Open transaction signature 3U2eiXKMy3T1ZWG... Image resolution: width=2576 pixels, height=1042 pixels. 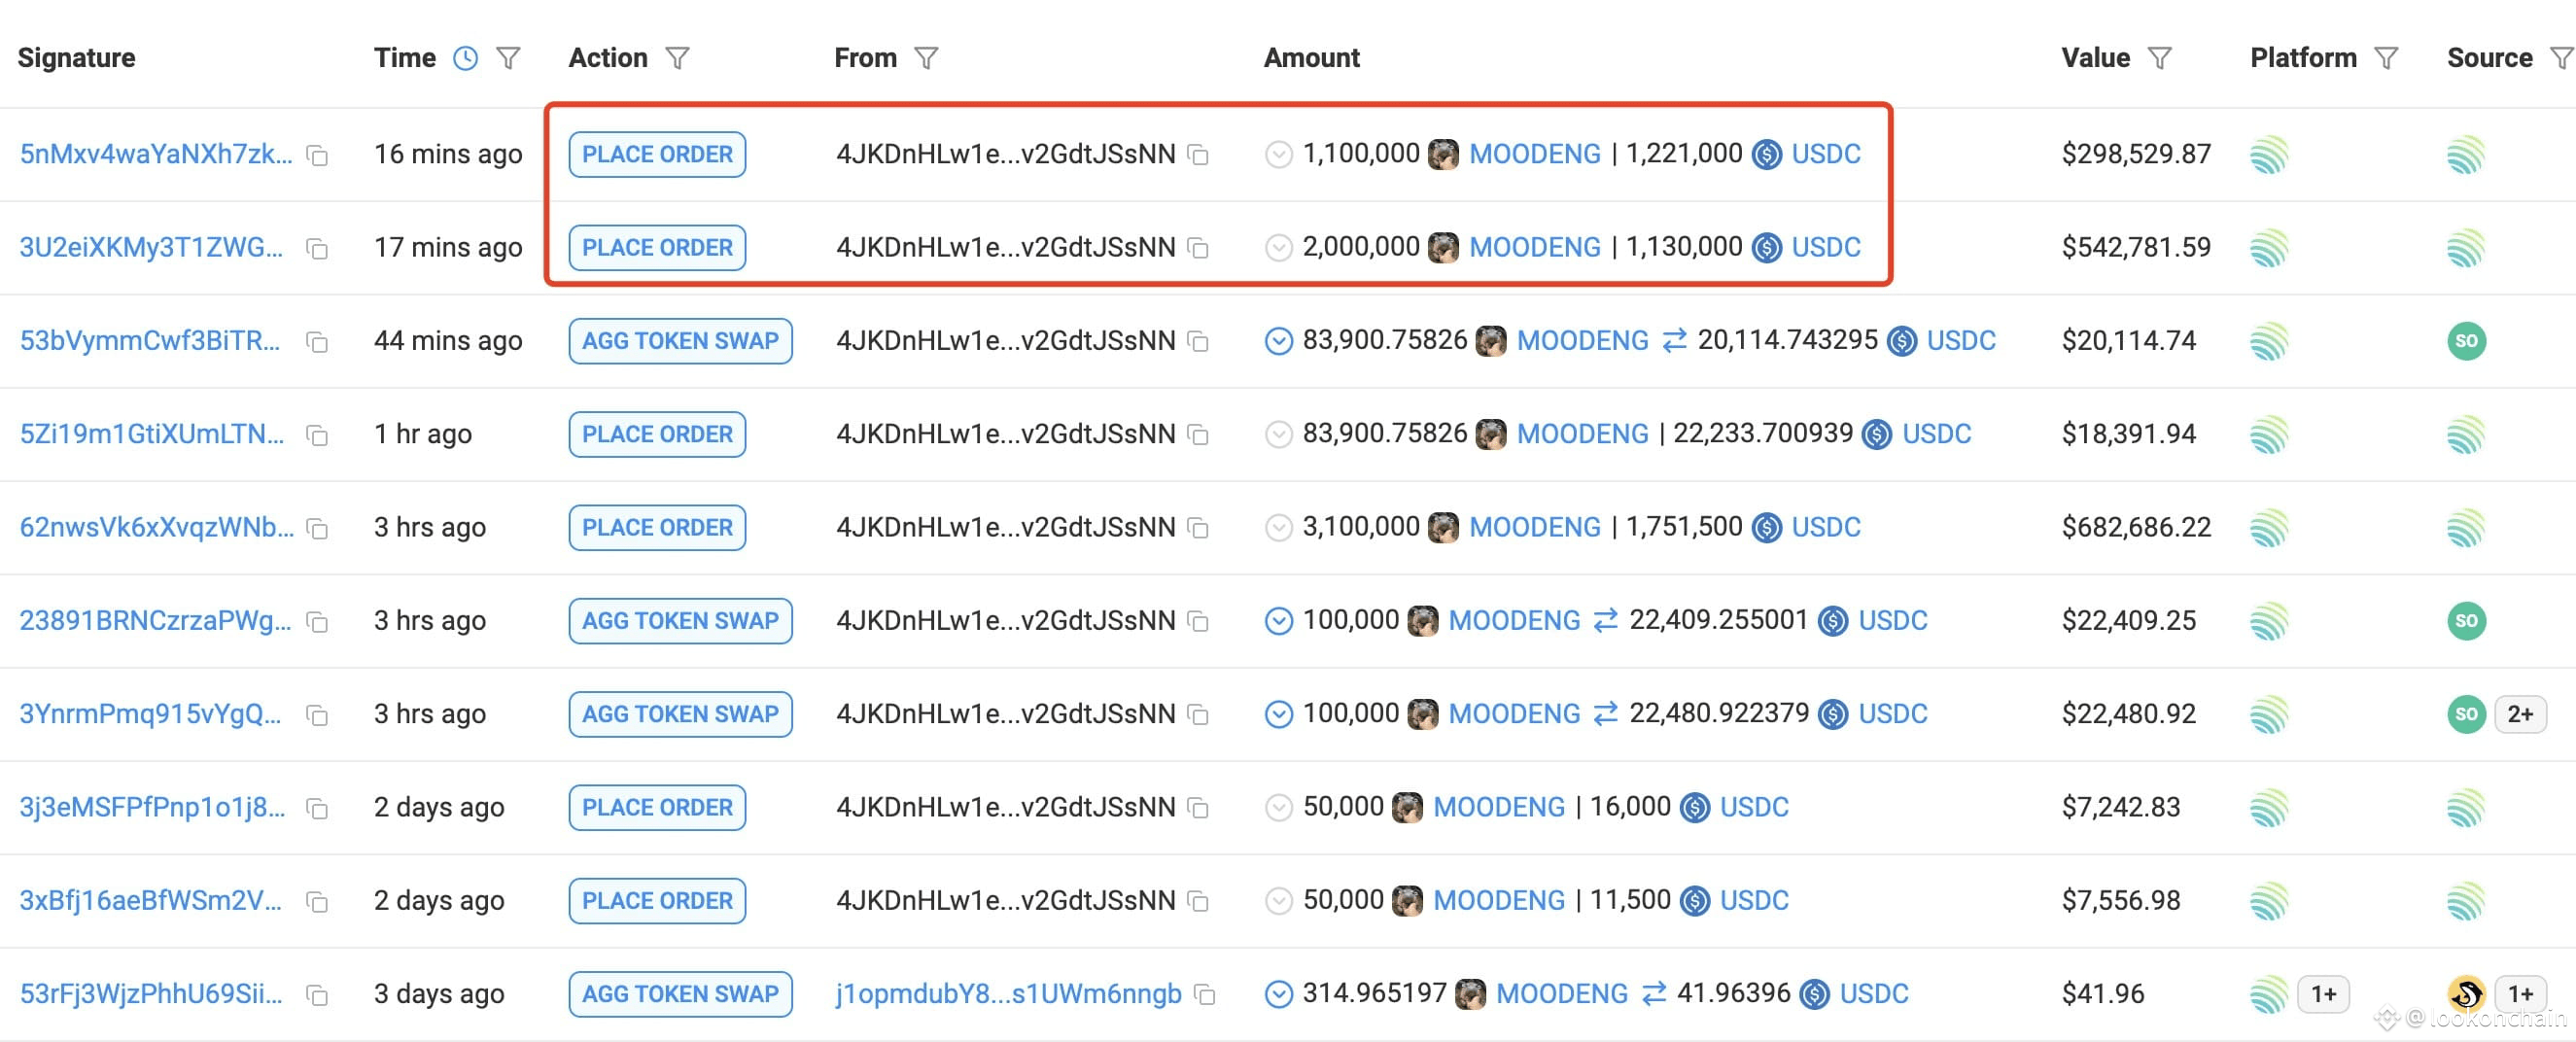151,247
